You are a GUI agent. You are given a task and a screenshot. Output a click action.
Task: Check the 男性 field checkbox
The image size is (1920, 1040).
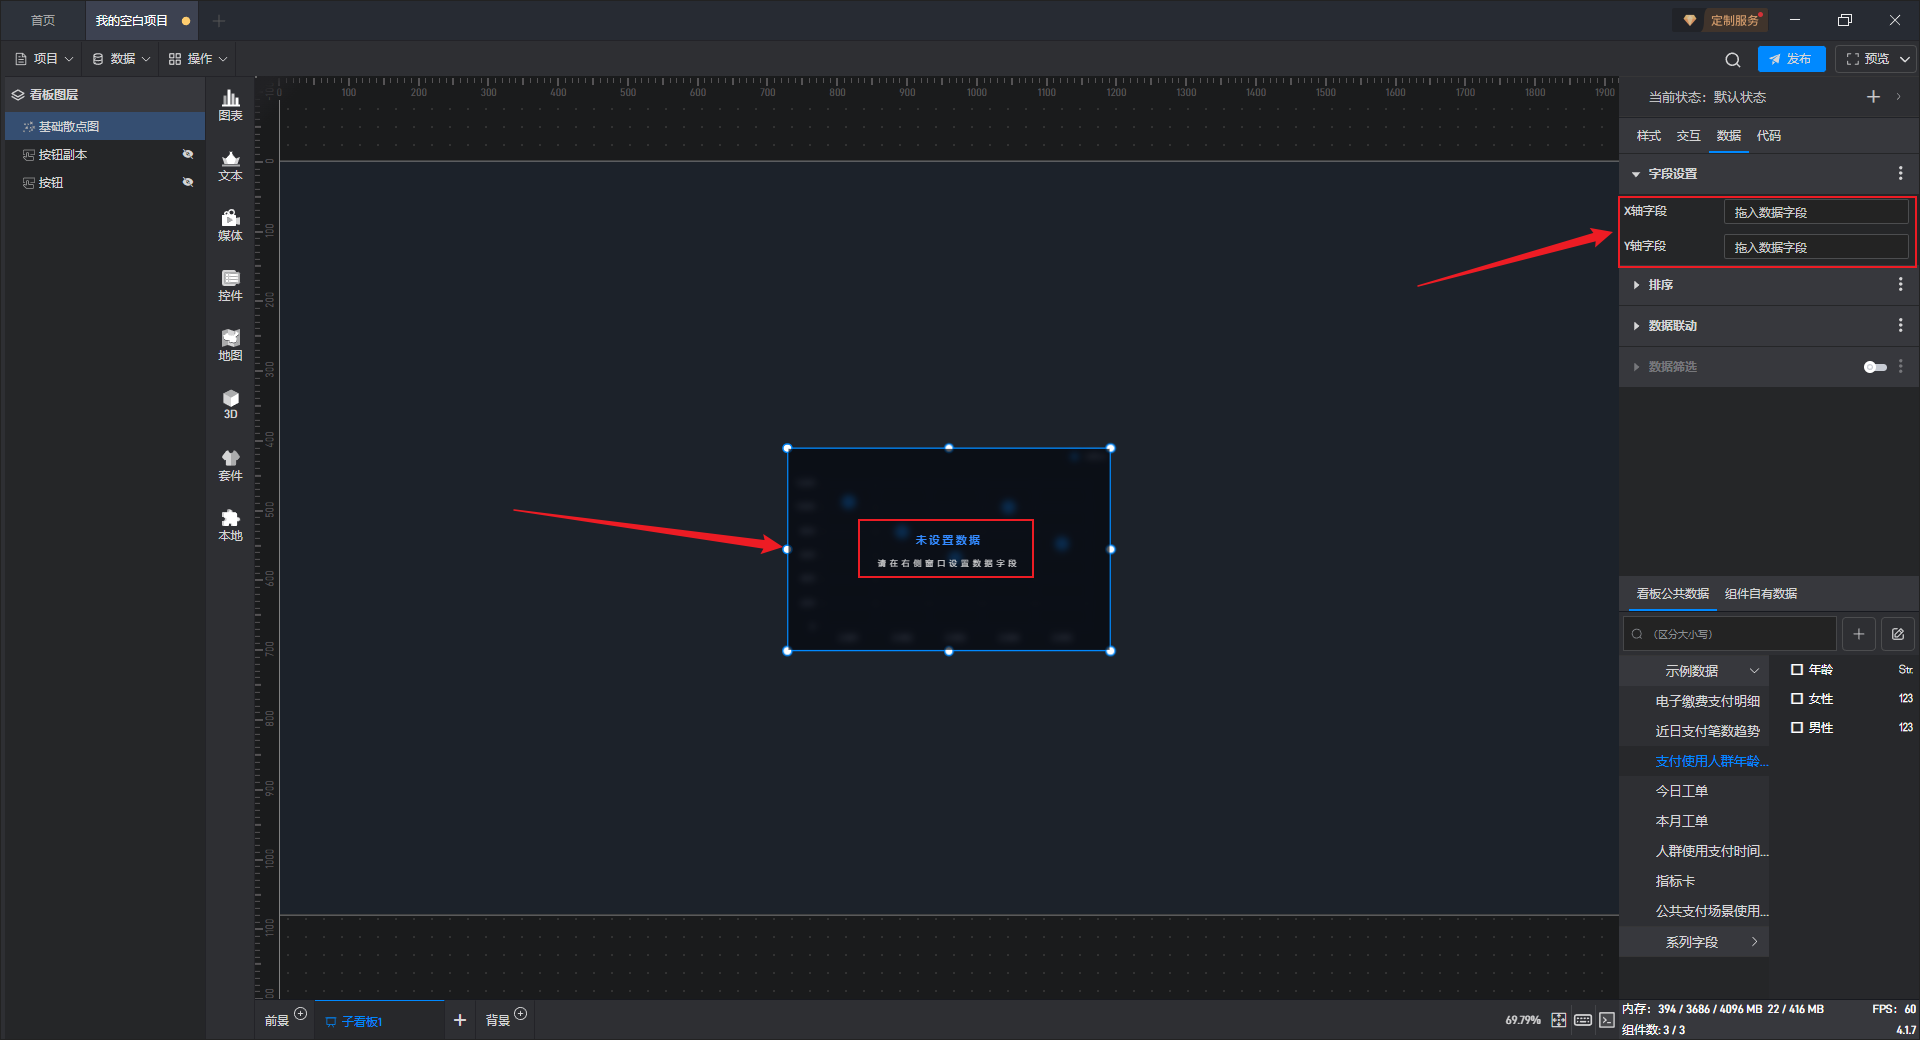(1797, 728)
